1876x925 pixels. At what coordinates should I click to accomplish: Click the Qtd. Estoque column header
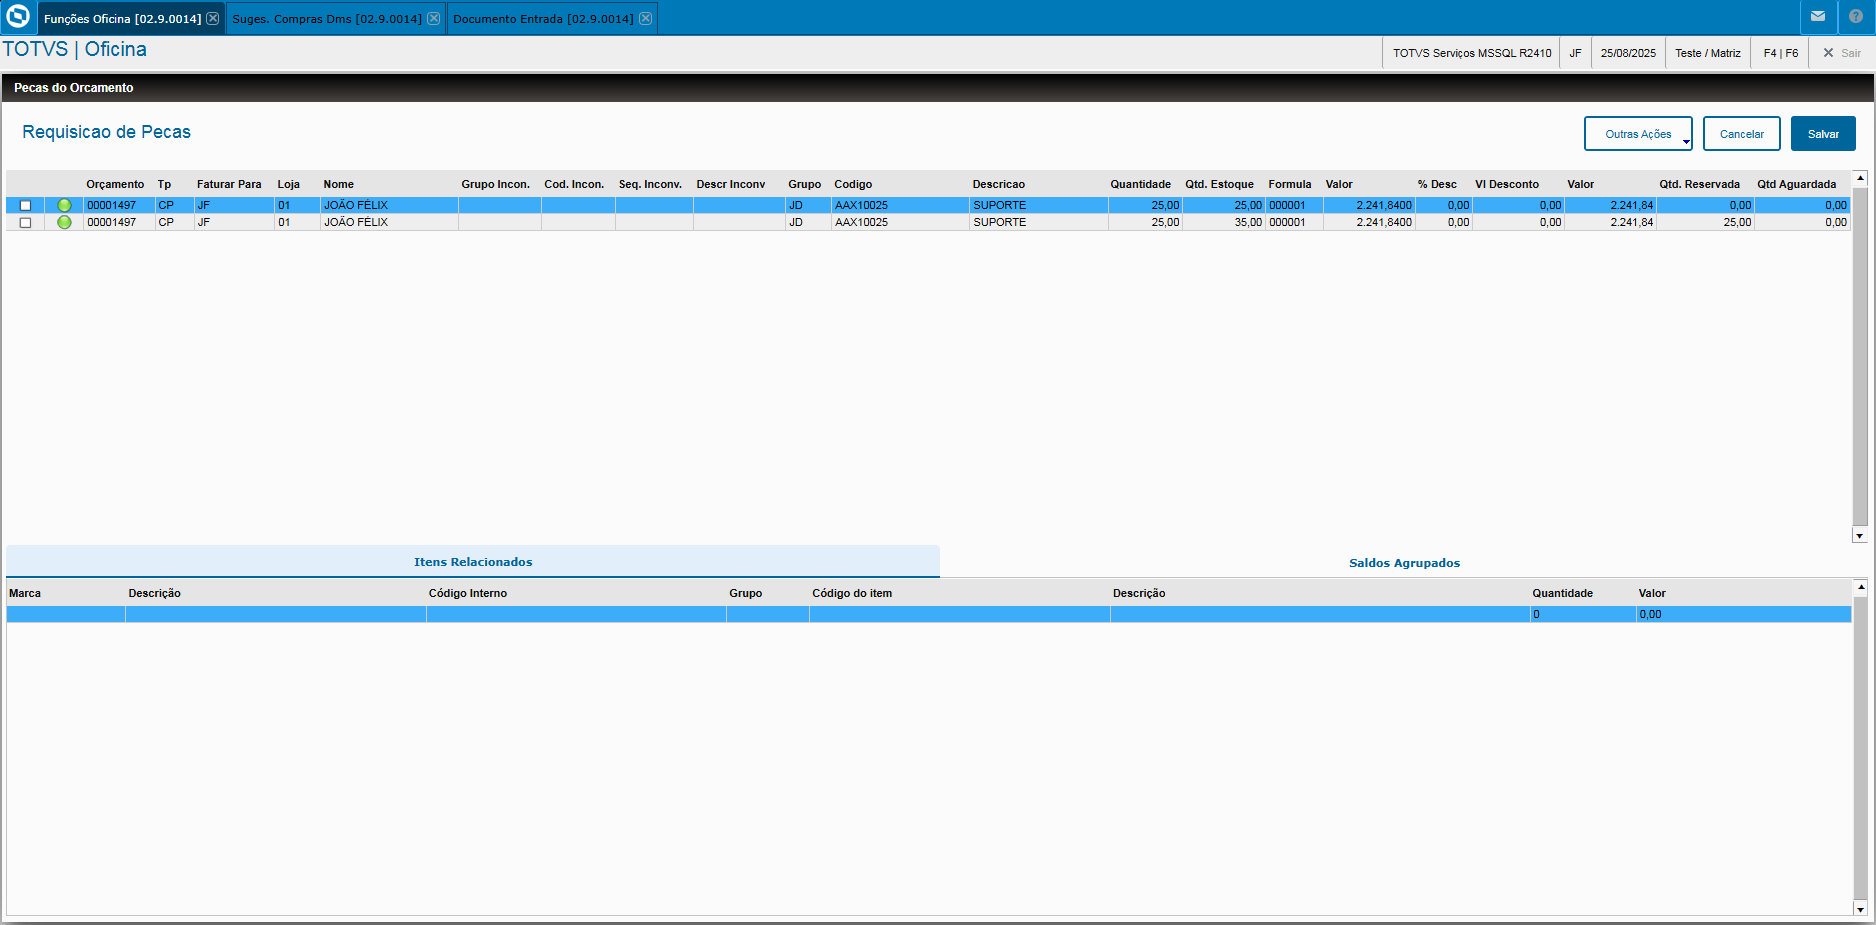point(1219,184)
